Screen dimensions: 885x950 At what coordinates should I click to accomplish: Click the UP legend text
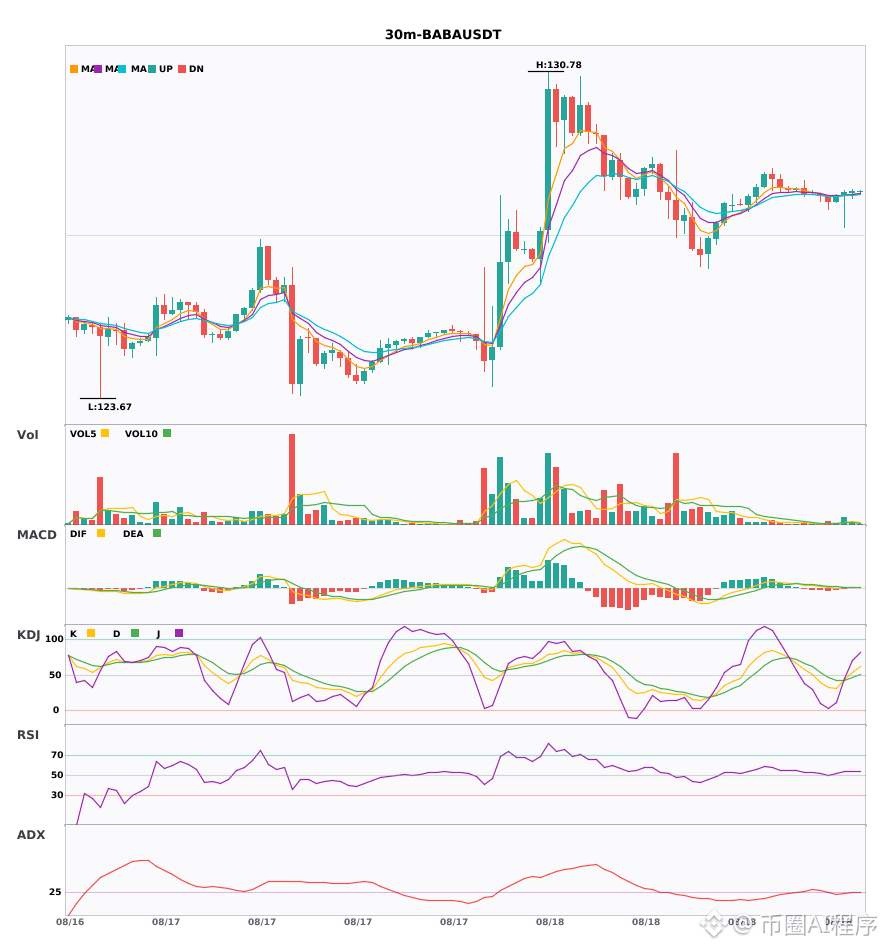click(x=166, y=69)
